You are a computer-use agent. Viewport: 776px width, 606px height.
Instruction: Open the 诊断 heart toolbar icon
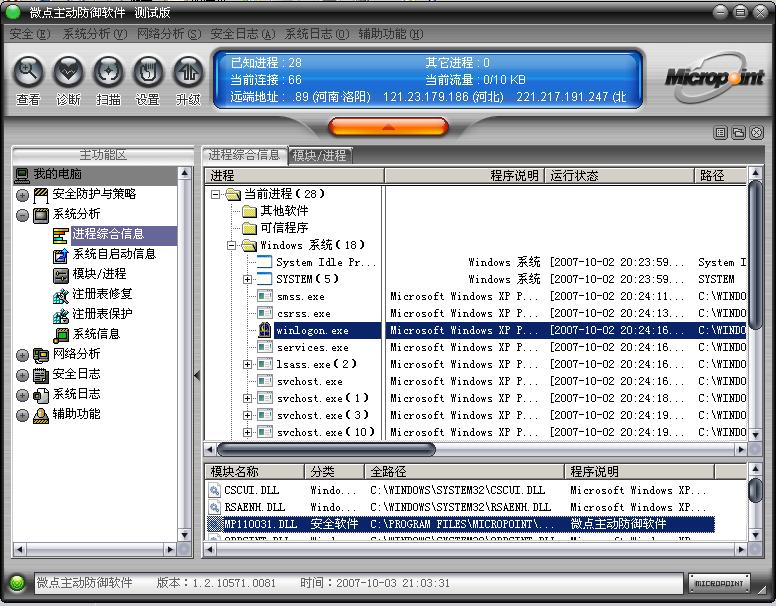pyautogui.click(x=68, y=72)
